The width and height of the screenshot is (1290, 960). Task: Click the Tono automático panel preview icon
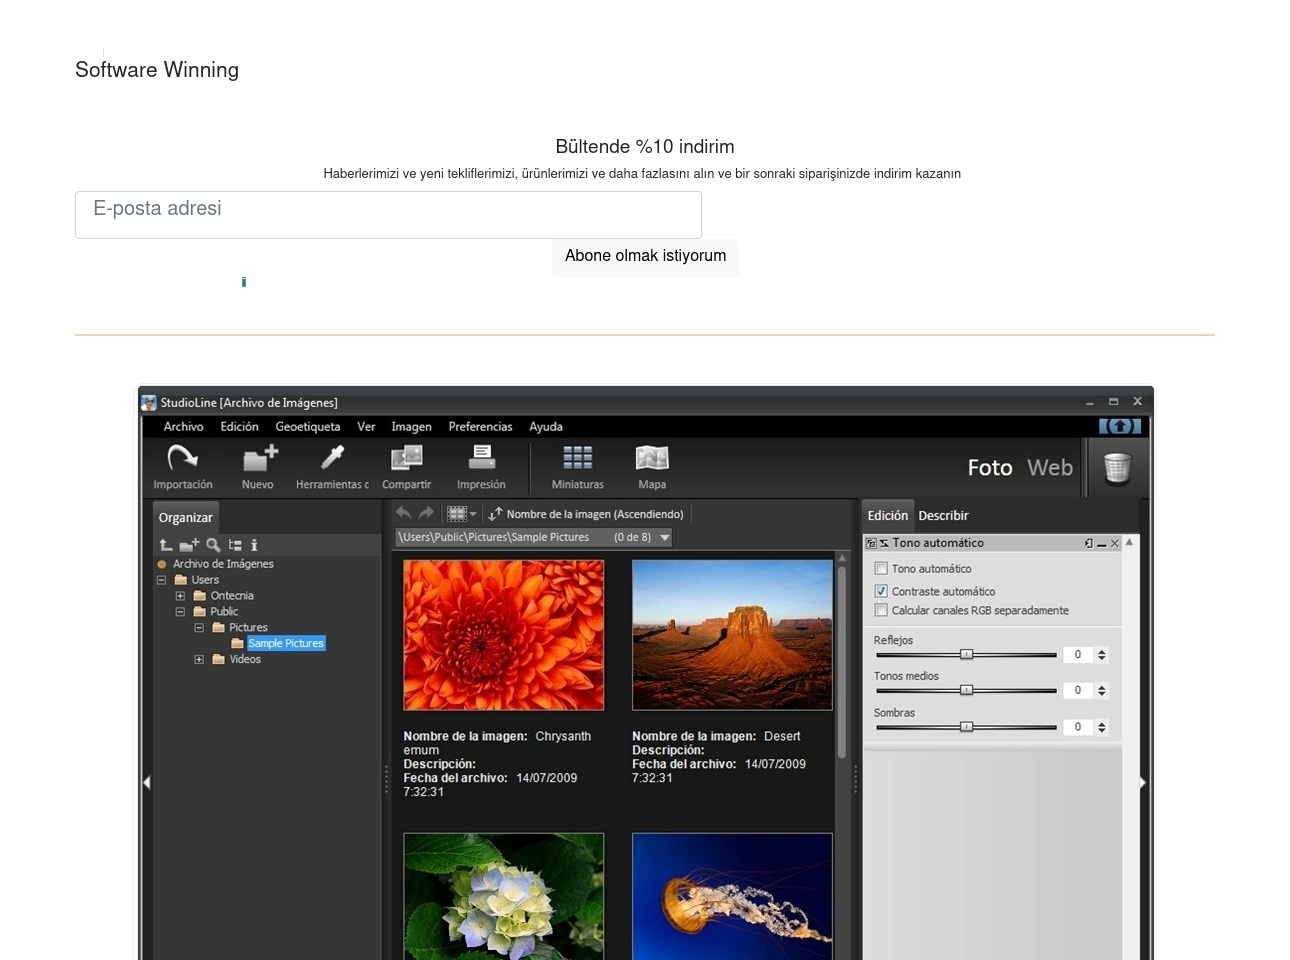(x=871, y=543)
